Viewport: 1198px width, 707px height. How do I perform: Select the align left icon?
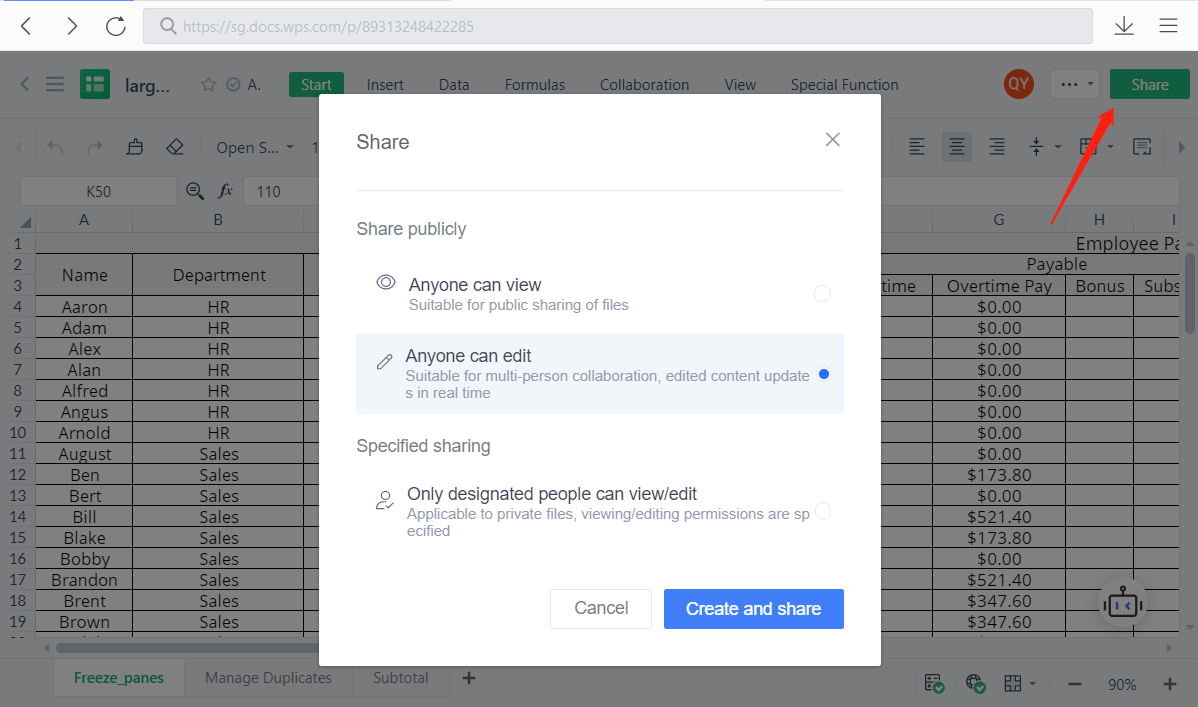916,146
